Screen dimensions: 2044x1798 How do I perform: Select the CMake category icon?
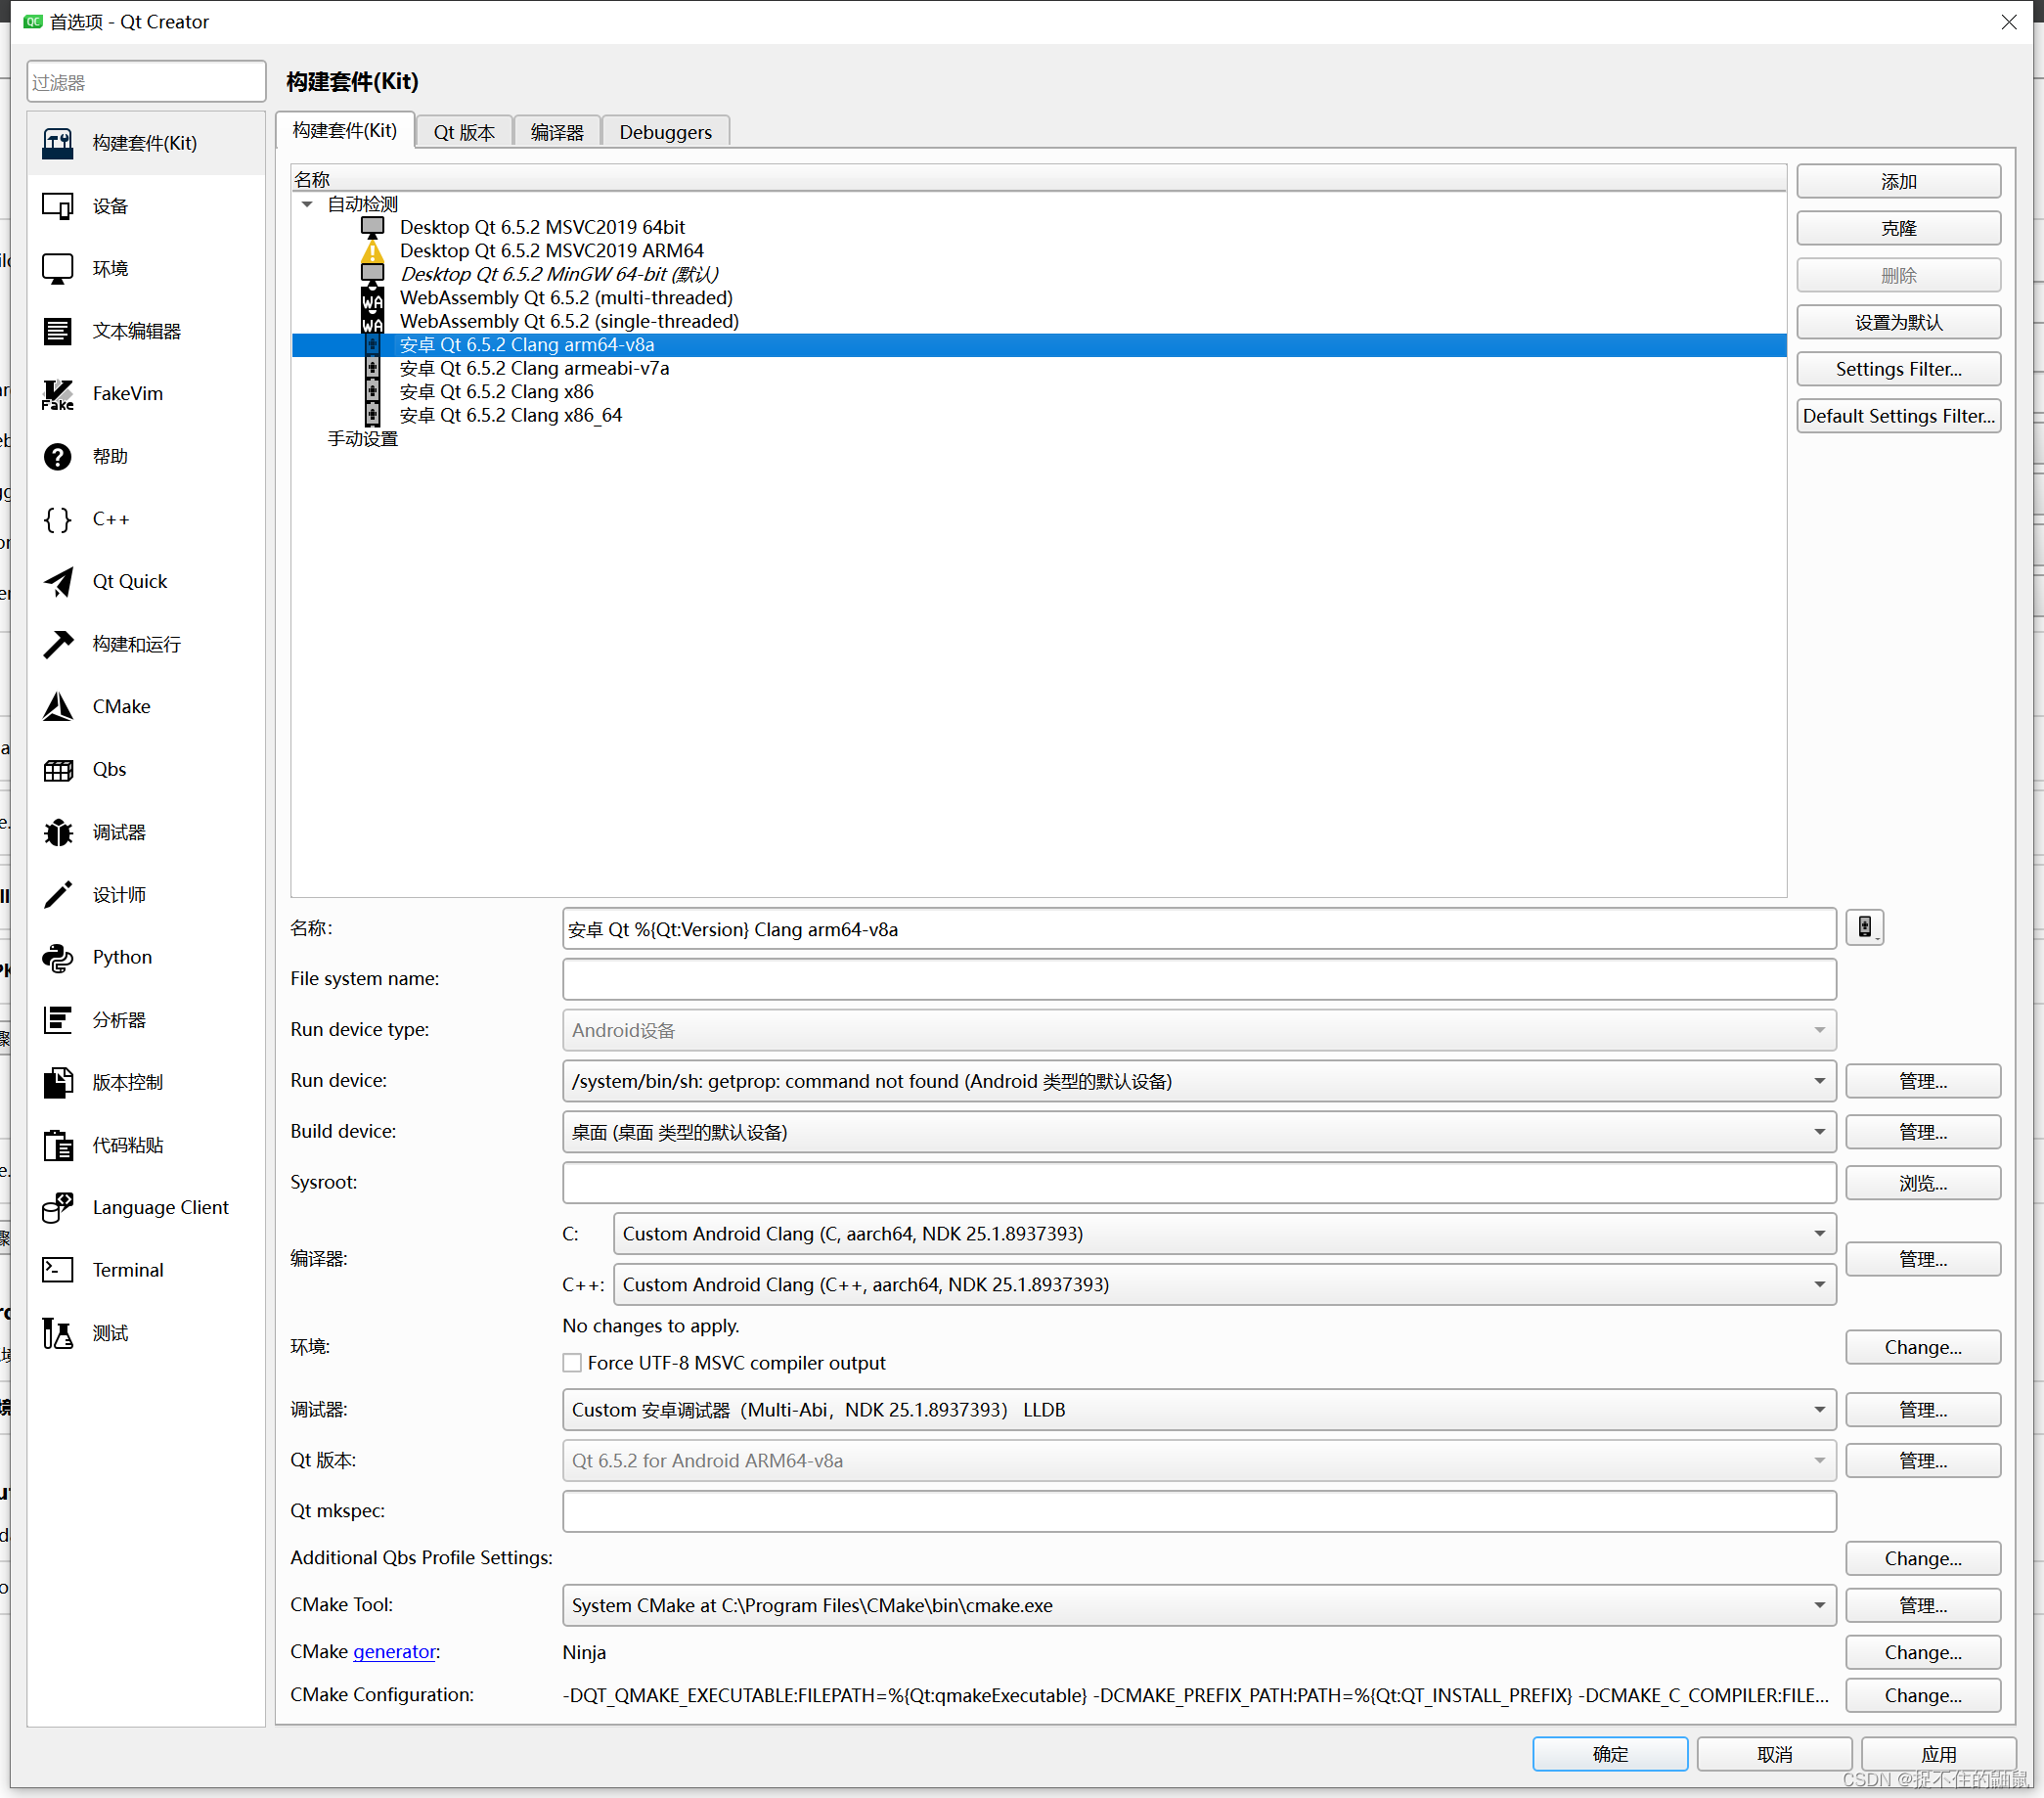(x=58, y=707)
